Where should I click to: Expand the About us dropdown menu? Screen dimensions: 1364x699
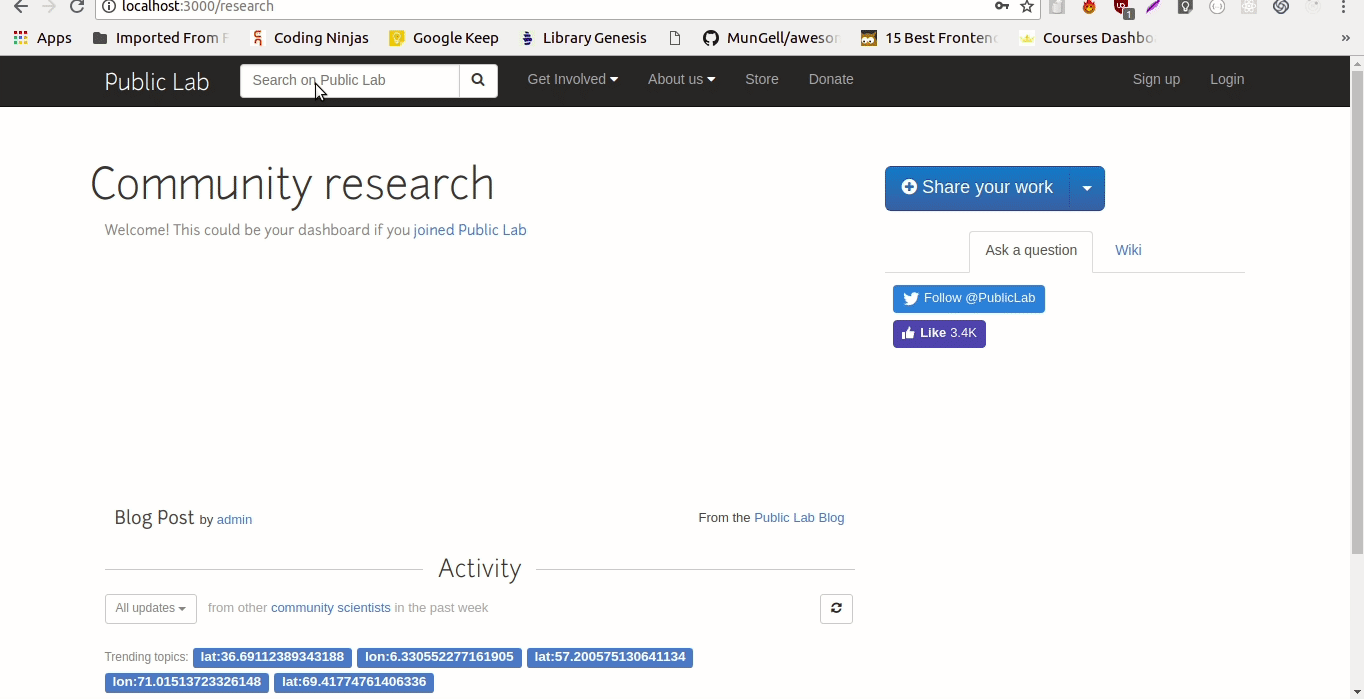coord(681,79)
